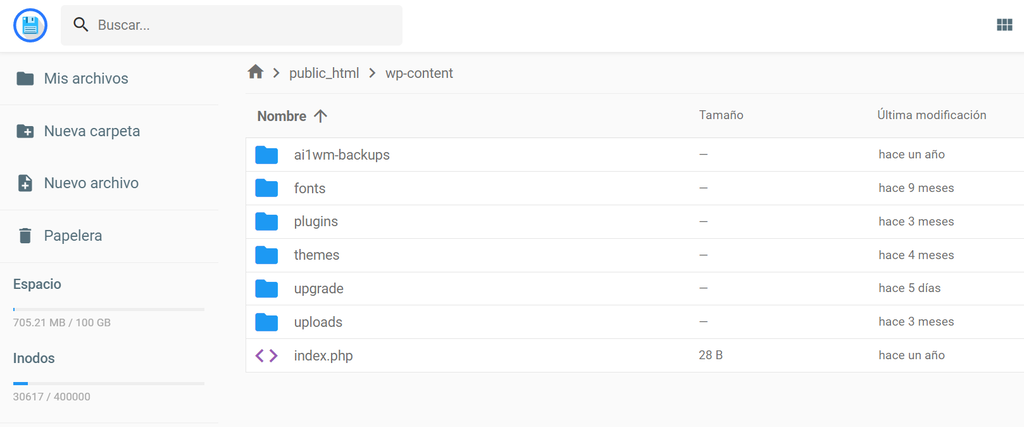The width and height of the screenshot is (1024, 427).
Task: Create a Nuevo archivo
Action: coord(91,183)
